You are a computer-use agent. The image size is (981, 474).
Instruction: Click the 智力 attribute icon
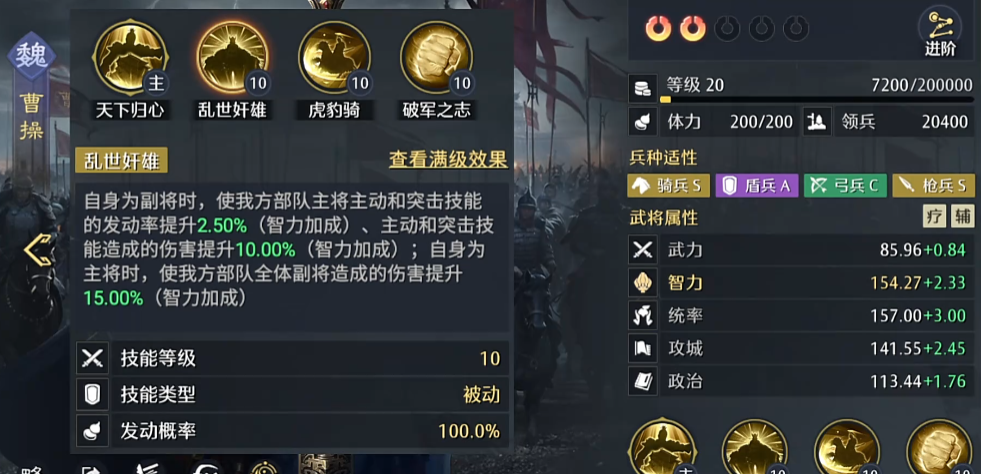[643, 283]
